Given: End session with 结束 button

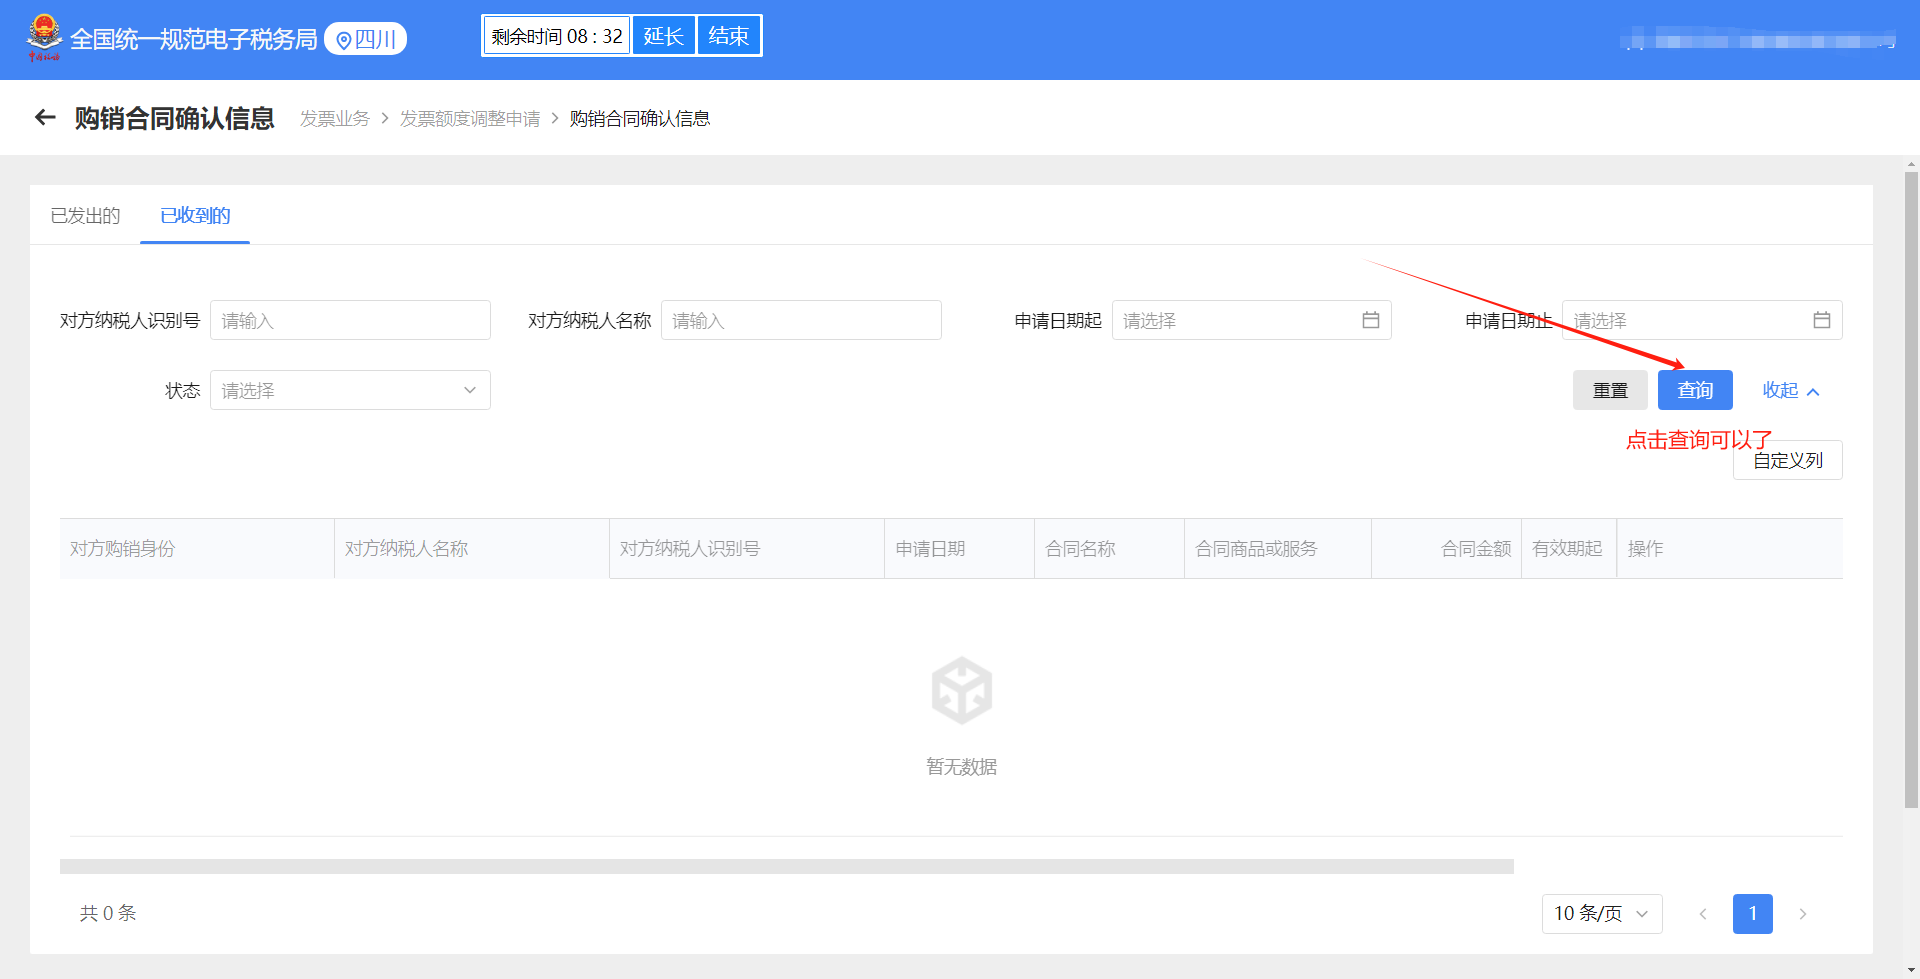Looking at the screenshot, I should tap(728, 37).
